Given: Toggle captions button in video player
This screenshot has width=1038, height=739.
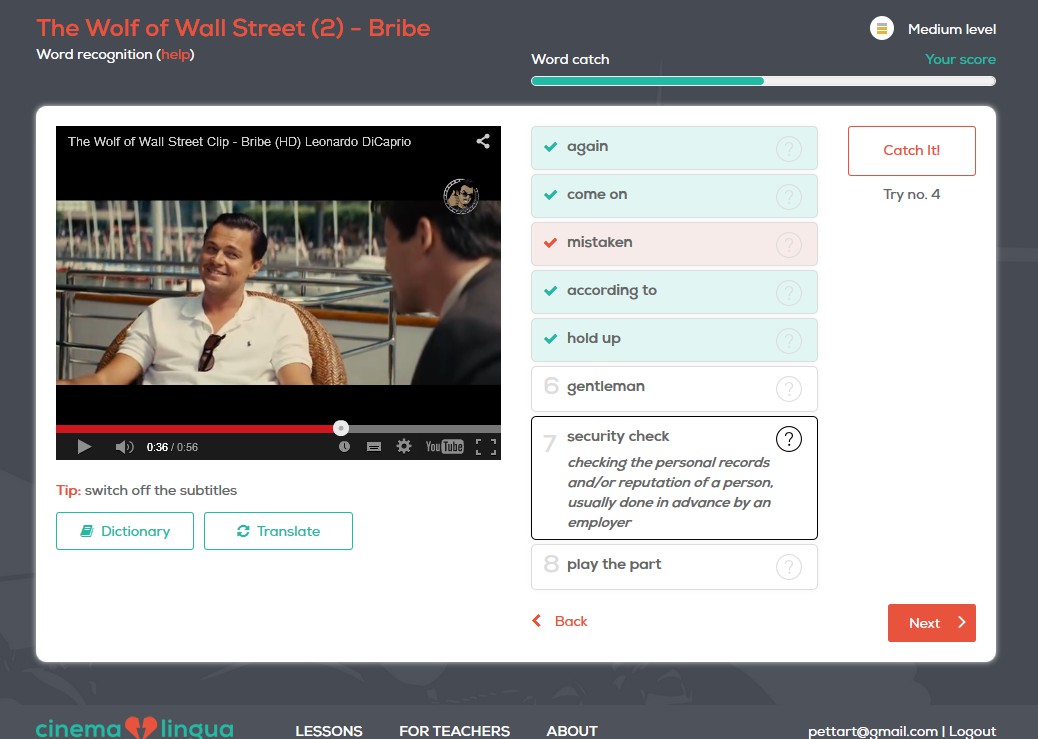Looking at the screenshot, I should 374,447.
